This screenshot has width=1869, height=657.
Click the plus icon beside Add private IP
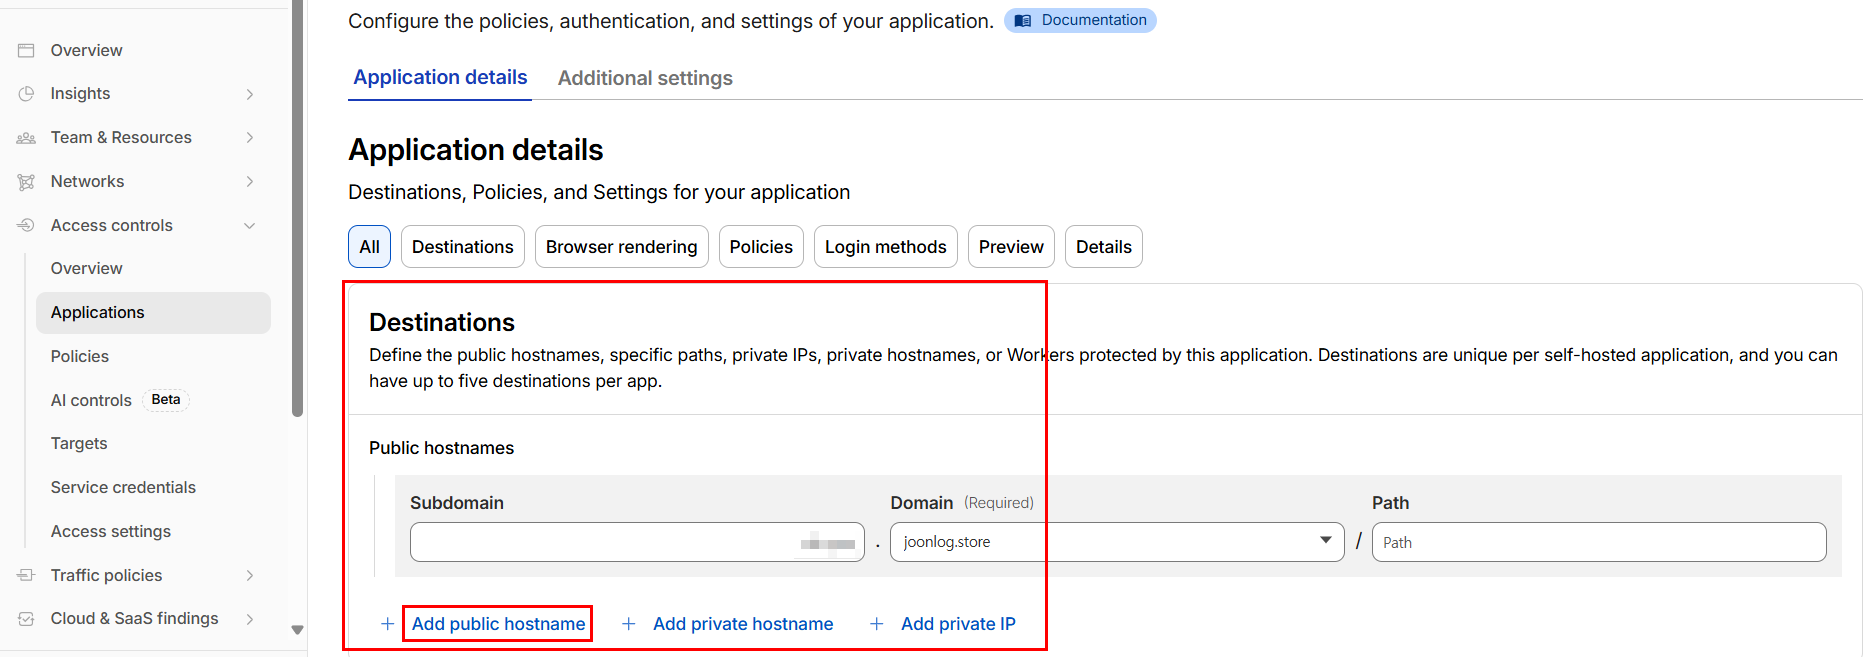point(877,624)
